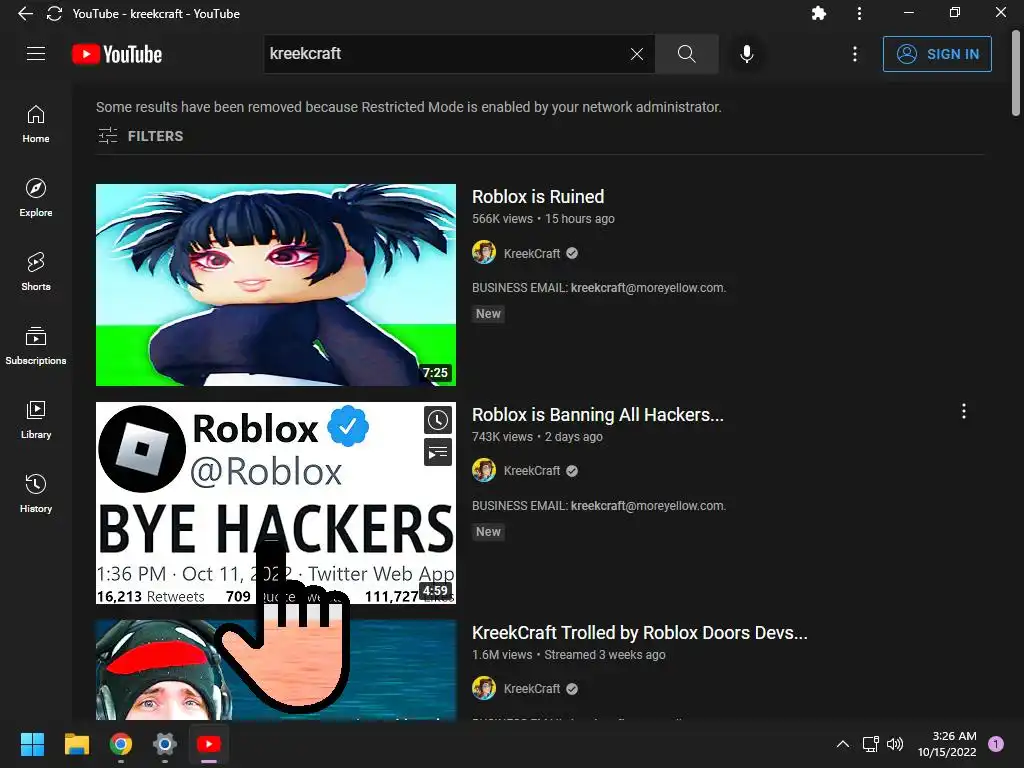Add Banning All Hackers video to queue
The image size is (1024, 768).
(438, 452)
